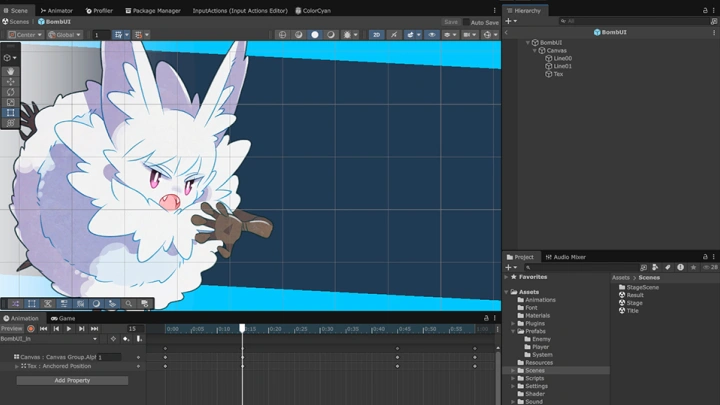Enable the Auto Save checkbox

[x=466, y=22]
